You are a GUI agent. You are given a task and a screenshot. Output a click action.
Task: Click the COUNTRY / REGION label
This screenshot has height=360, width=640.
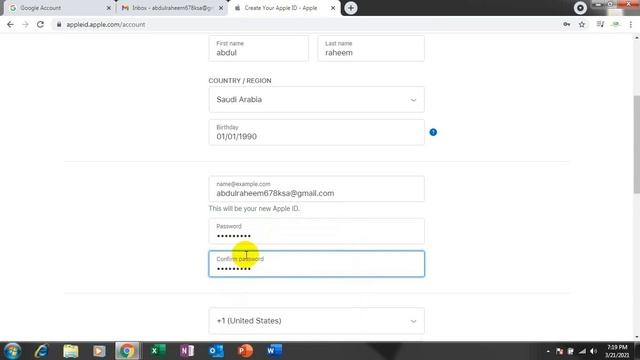(240, 81)
